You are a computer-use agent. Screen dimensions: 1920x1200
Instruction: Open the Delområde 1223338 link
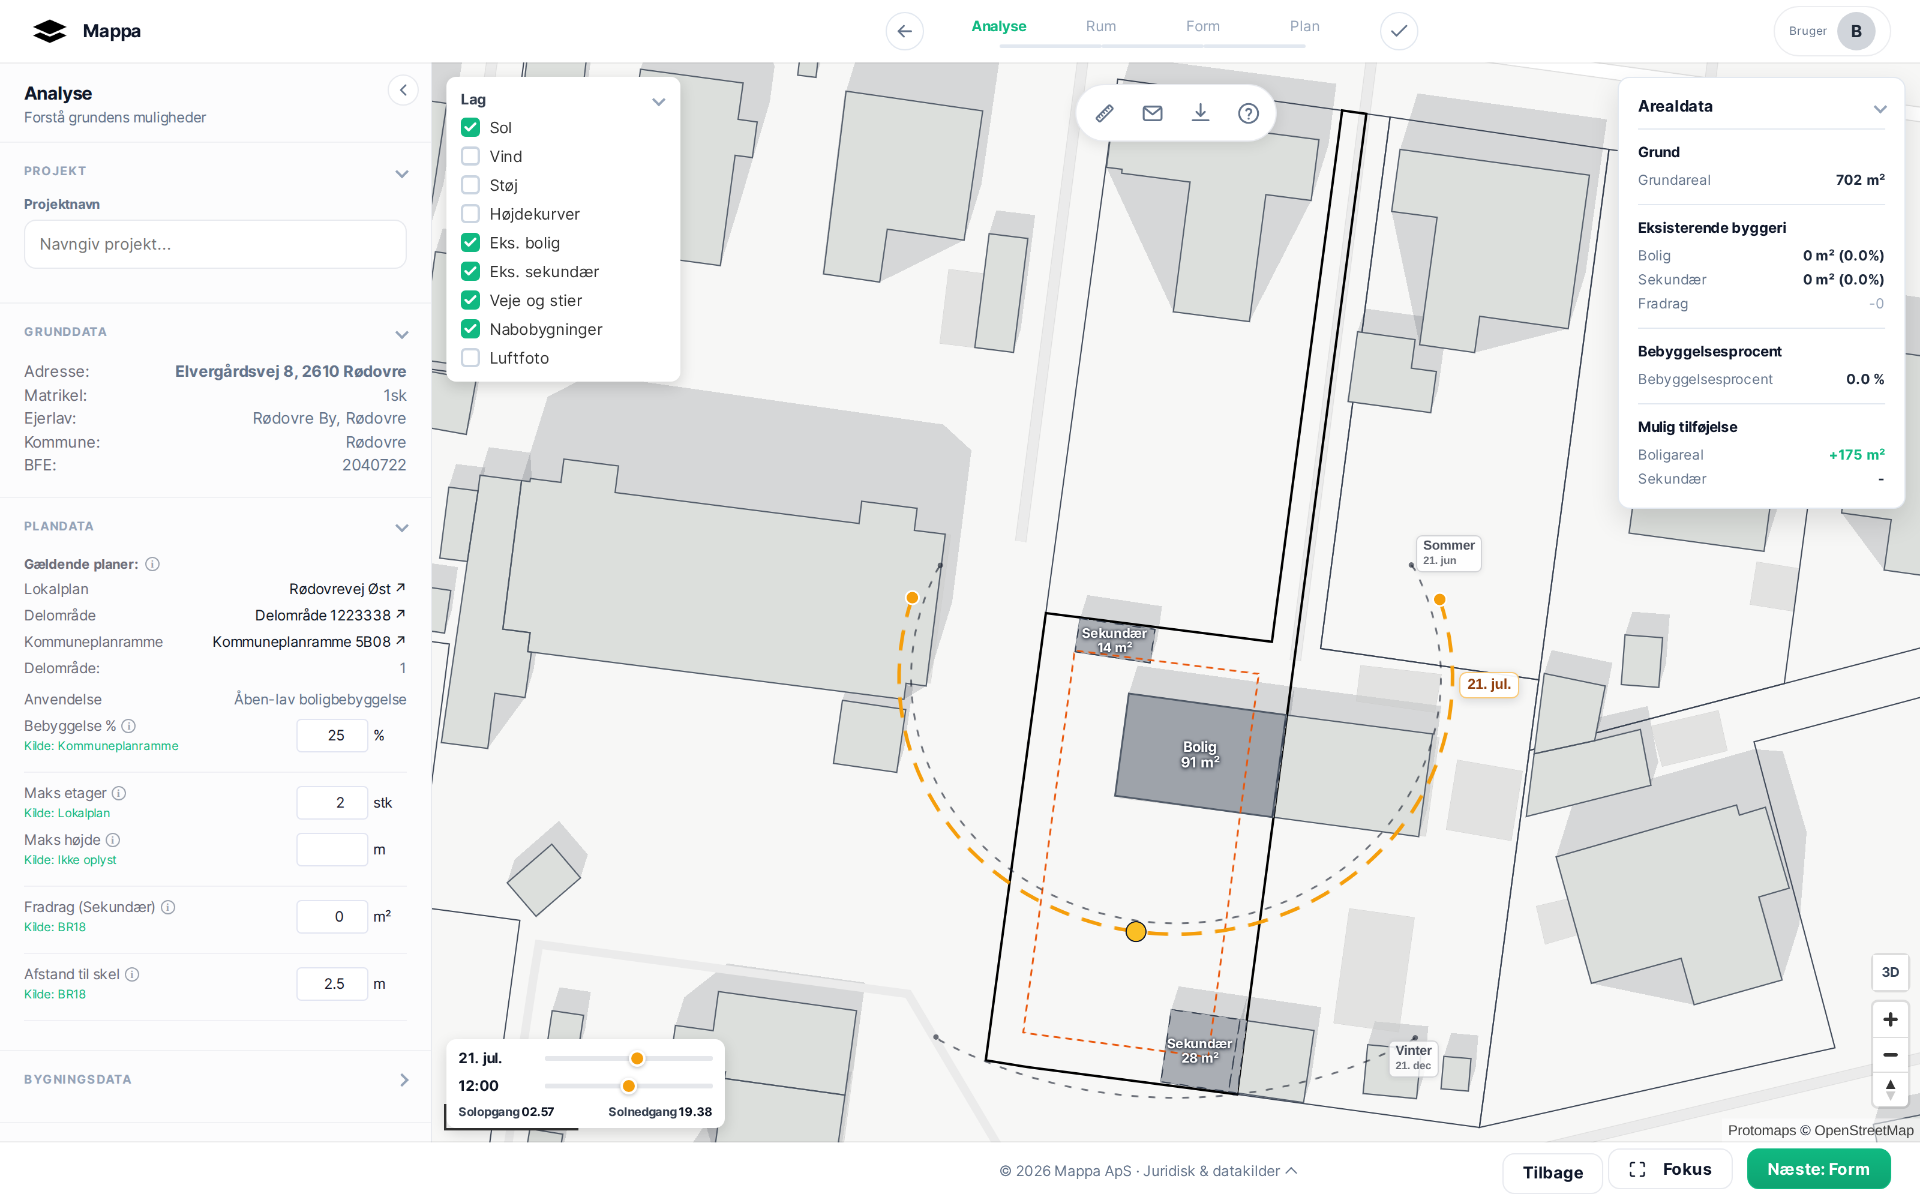[330, 615]
